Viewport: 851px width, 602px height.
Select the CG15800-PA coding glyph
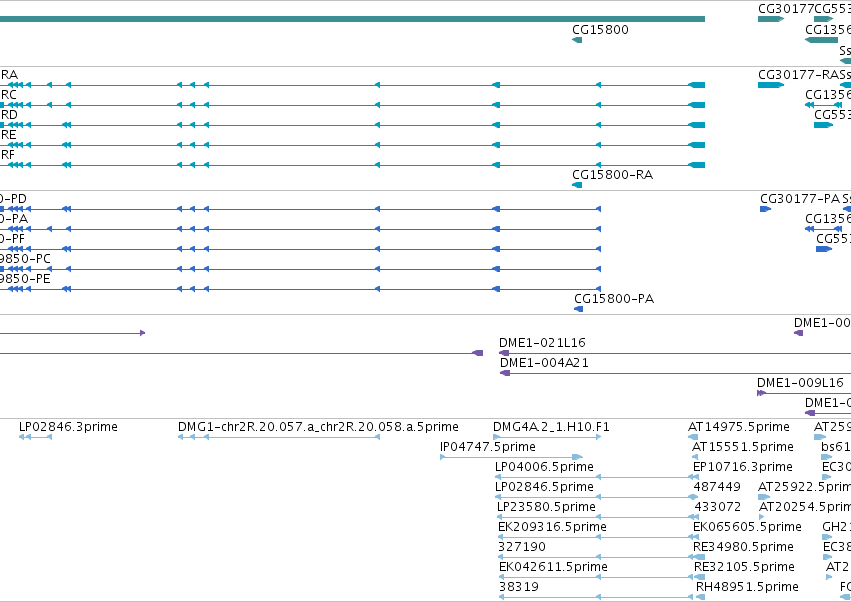pos(579,309)
